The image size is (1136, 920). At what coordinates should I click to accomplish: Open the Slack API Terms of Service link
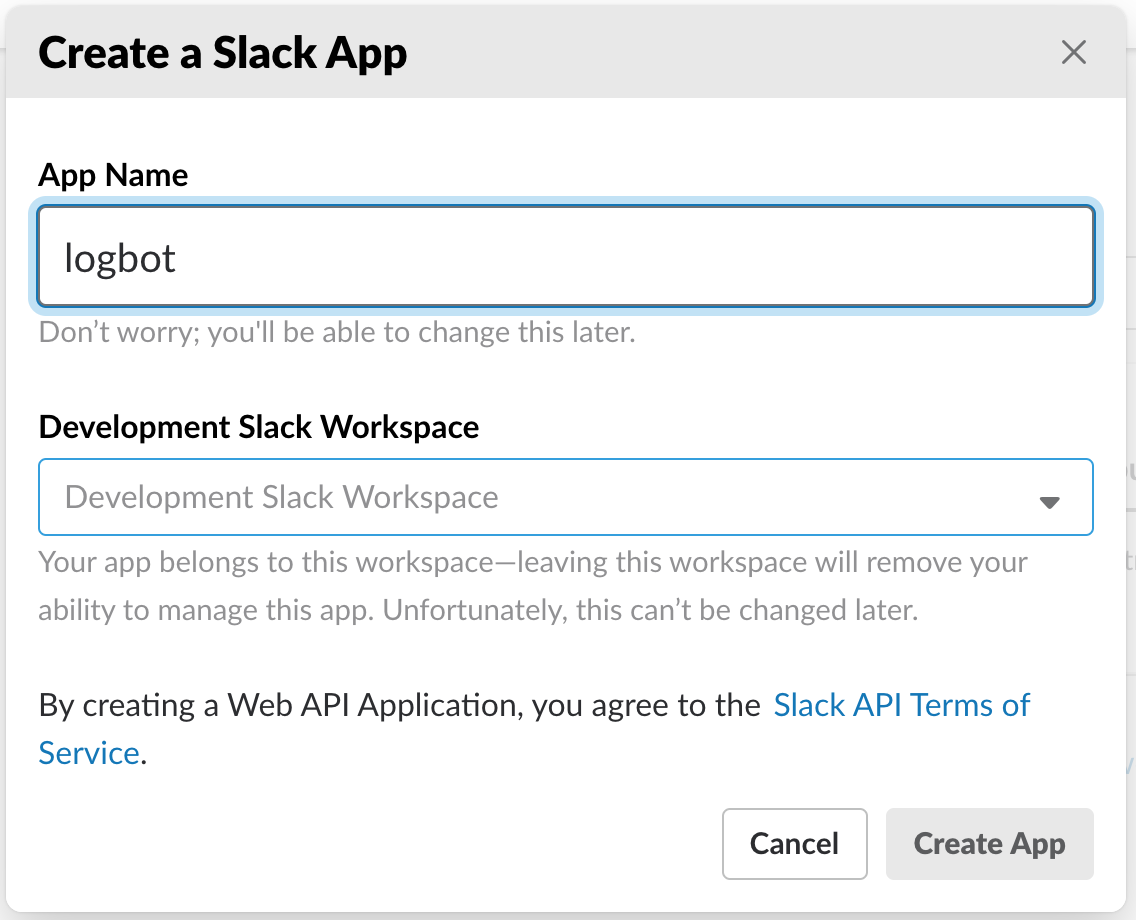tap(901, 705)
